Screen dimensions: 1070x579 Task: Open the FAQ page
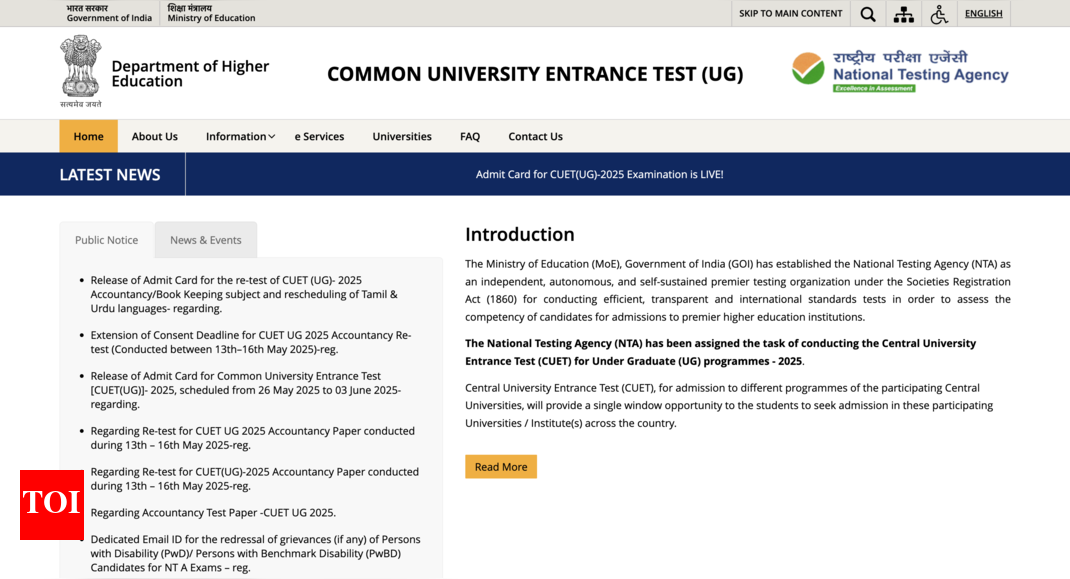(470, 137)
